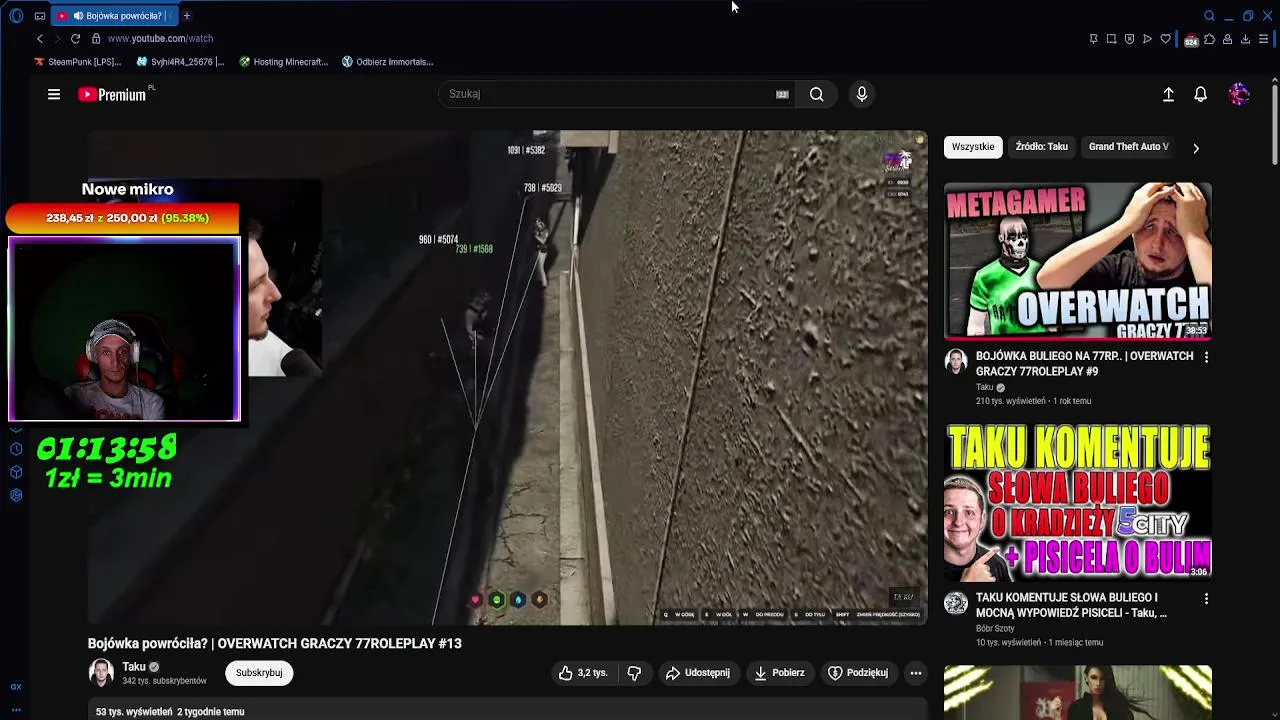The width and height of the screenshot is (1280, 720).
Task: Open the workspaces icon beside the tab
Action: (40, 16)
